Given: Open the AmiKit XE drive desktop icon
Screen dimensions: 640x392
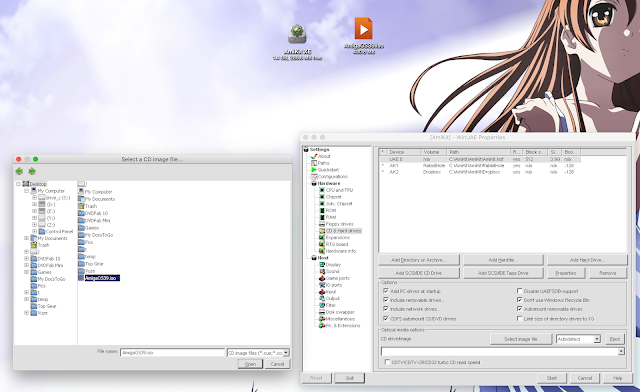Looking at the screenshot, I should pos(297,35).
